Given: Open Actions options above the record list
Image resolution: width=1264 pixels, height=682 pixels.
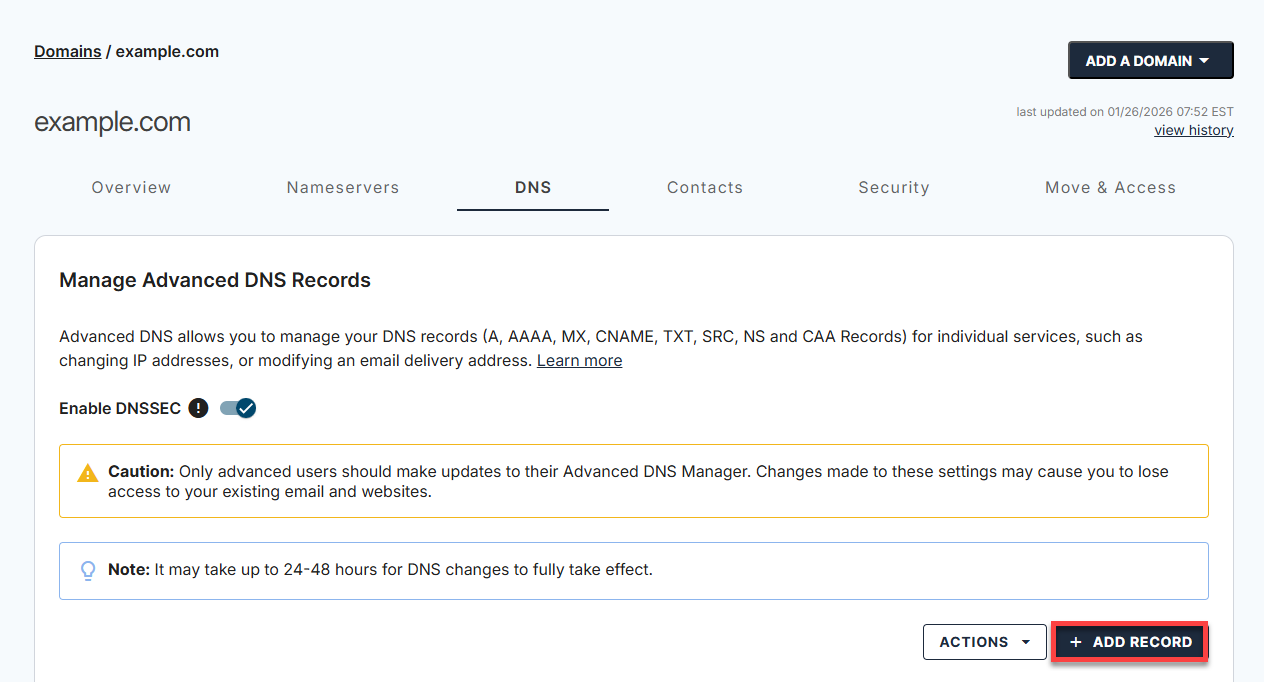Looking at the screenshot, I should tap(984, 641).
